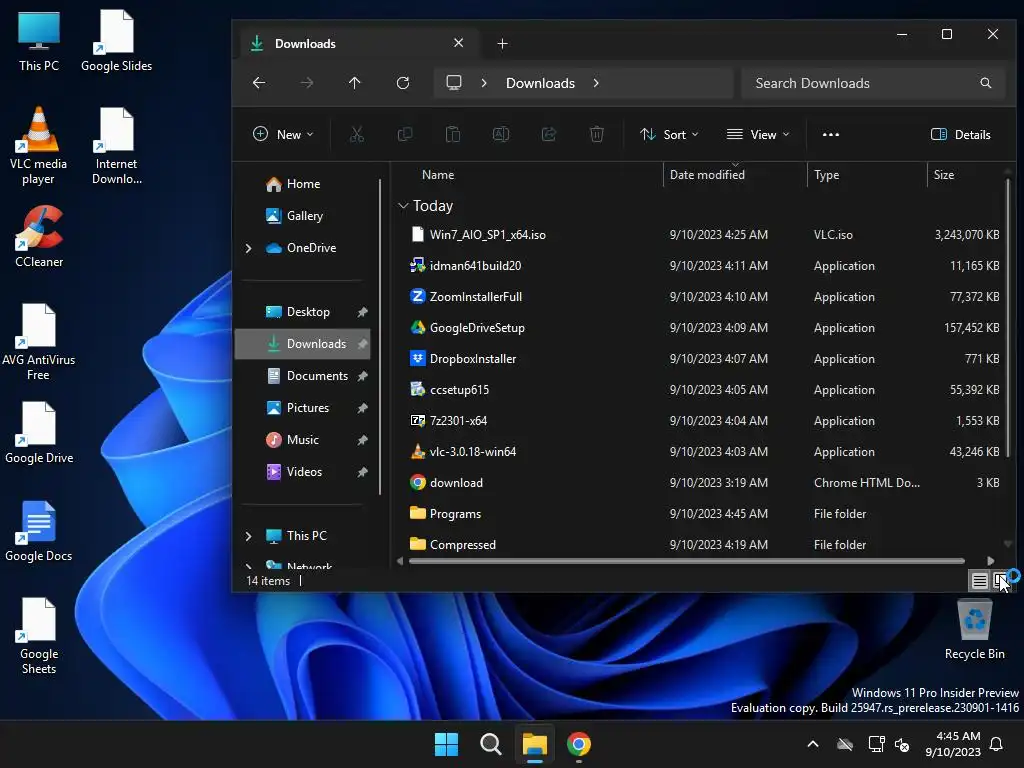Select the Google Slides desktop shortcut
This screenshot has width=1024, height=768.
tap(116, 40)
